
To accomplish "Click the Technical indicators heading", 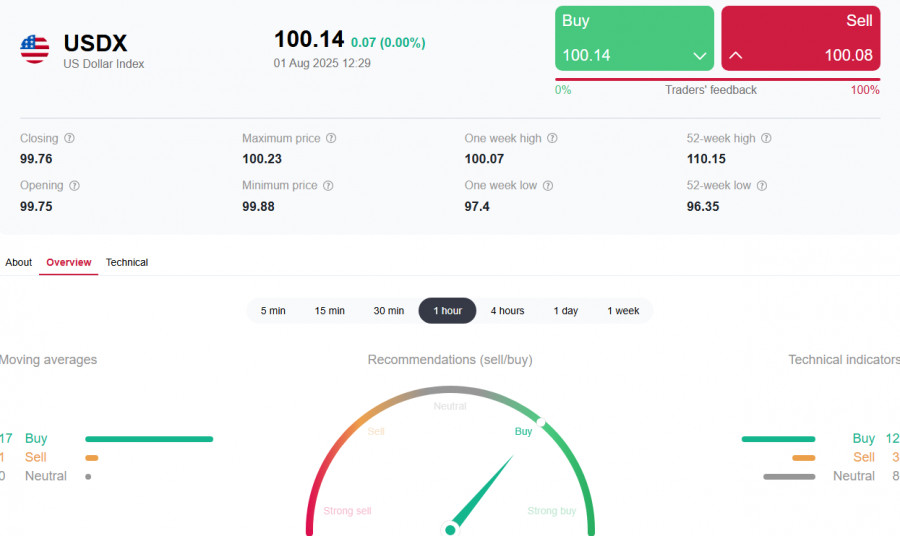I will click(x=844, y=360).
